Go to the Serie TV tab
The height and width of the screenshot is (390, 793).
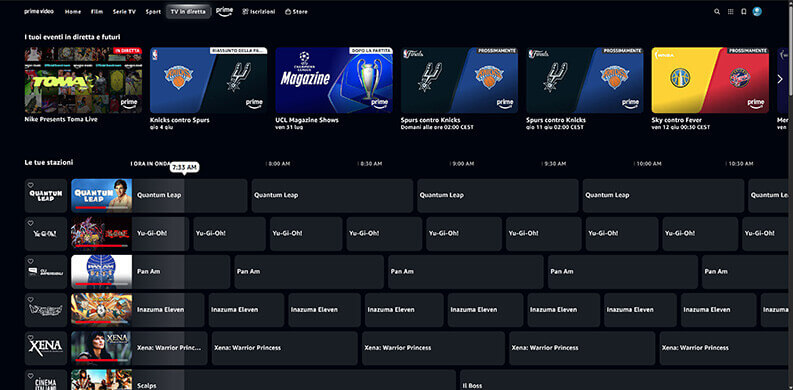pyautogui.click(x=124, y=12)
